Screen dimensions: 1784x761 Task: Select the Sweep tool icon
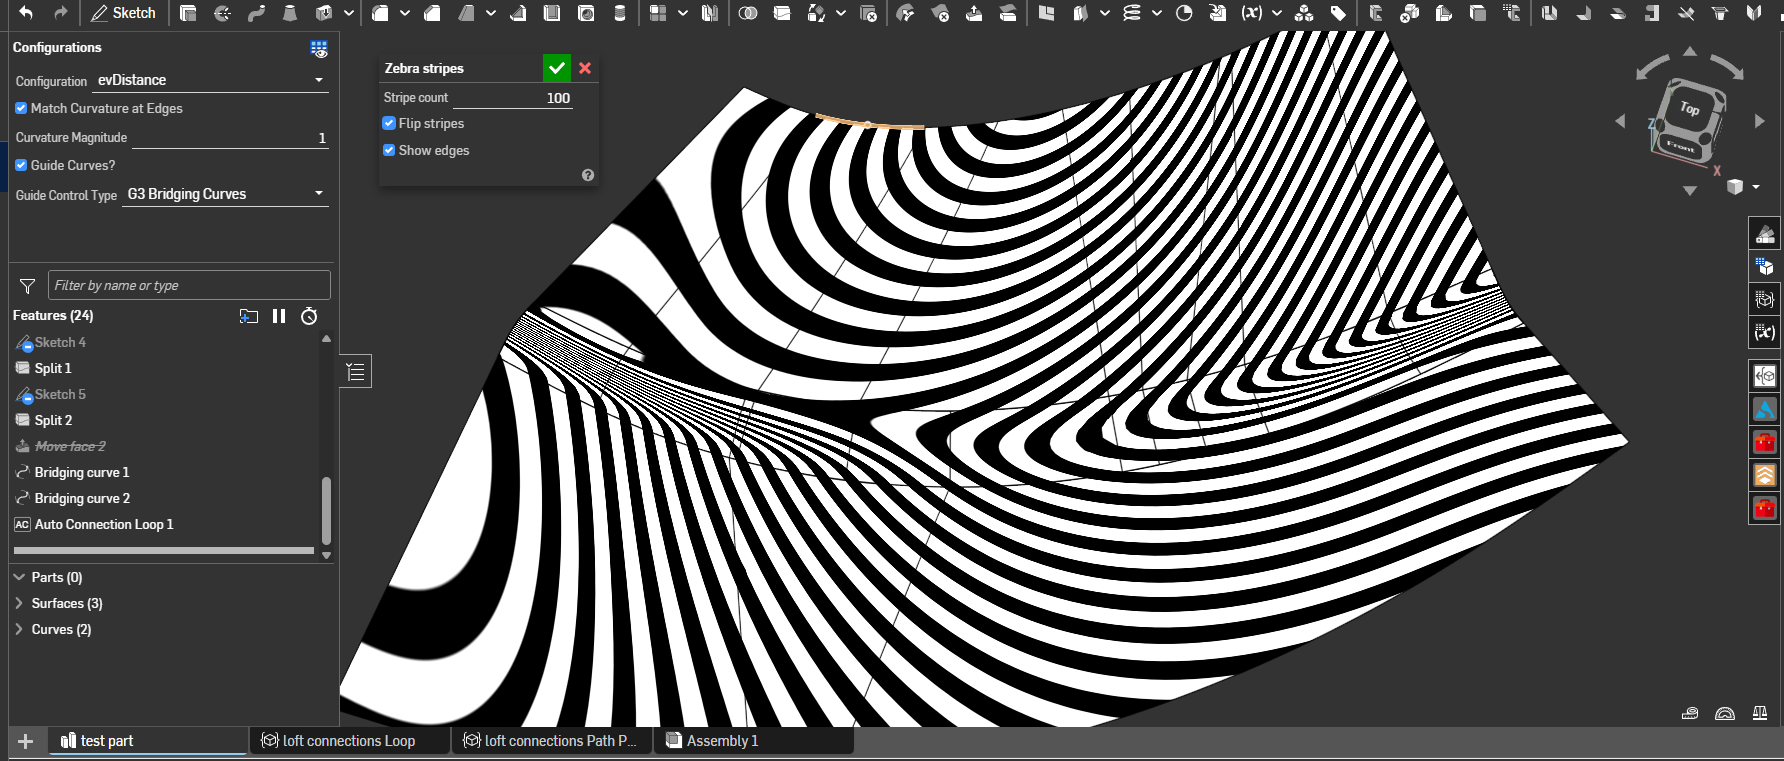[256, 13]
